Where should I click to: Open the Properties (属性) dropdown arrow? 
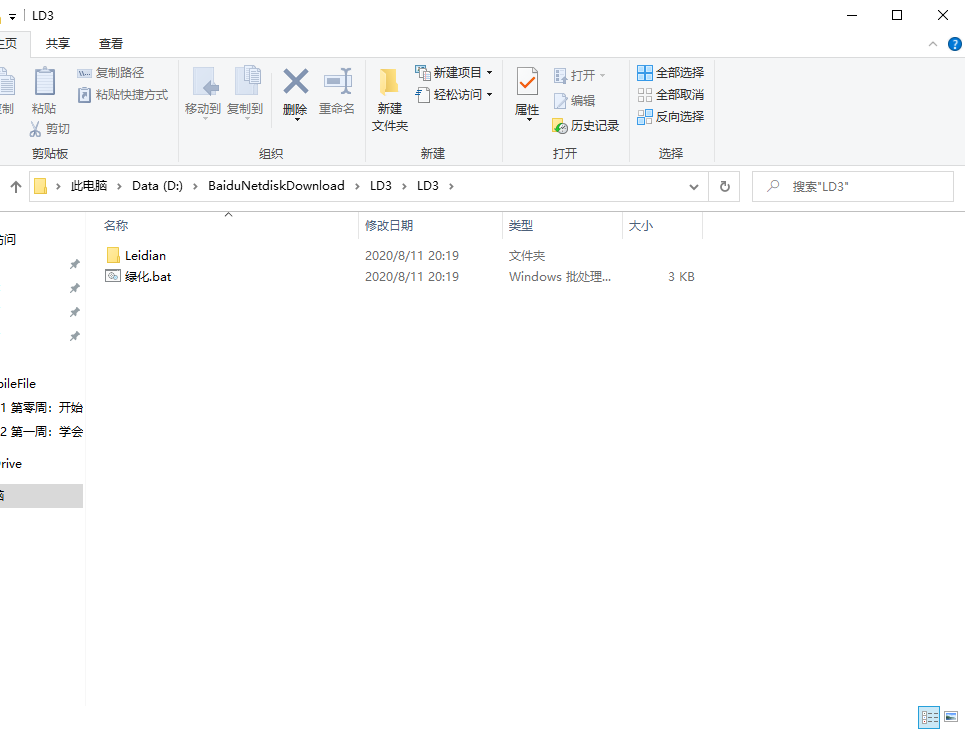(529, 120)
